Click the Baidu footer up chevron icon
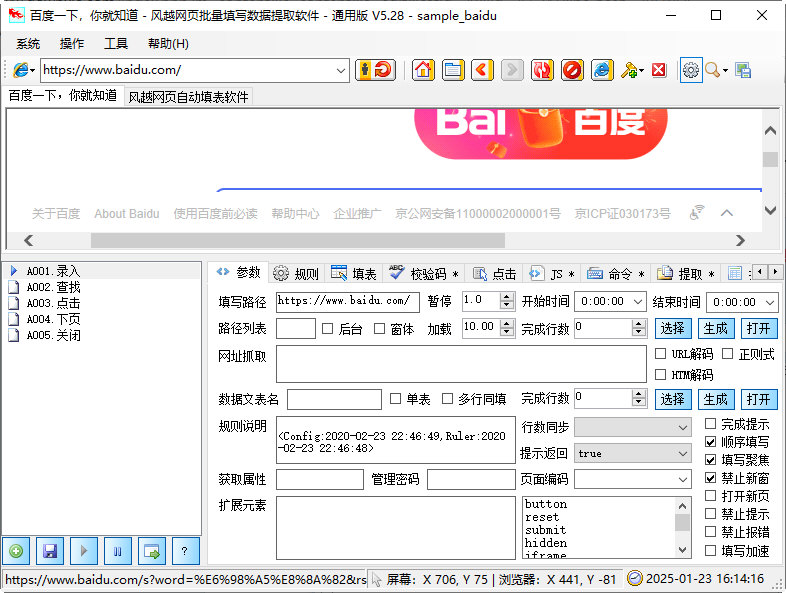Image resolution: width=786 pixels, height=593 pixels. pyautogui.click(x=727, y=213)
